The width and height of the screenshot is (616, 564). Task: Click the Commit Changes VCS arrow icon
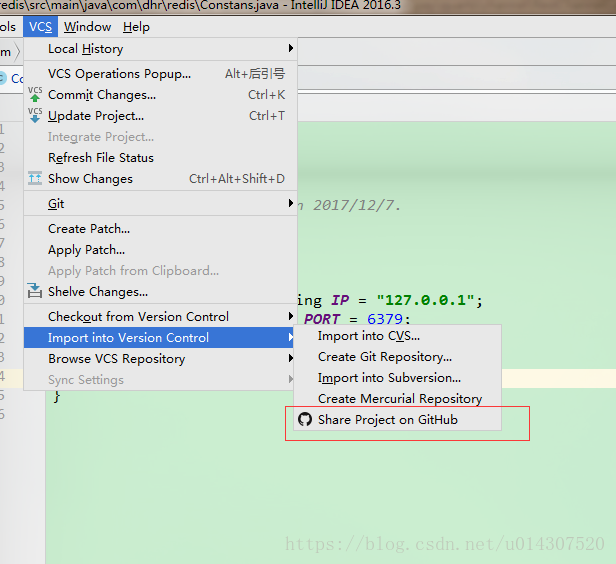(35, 95)
